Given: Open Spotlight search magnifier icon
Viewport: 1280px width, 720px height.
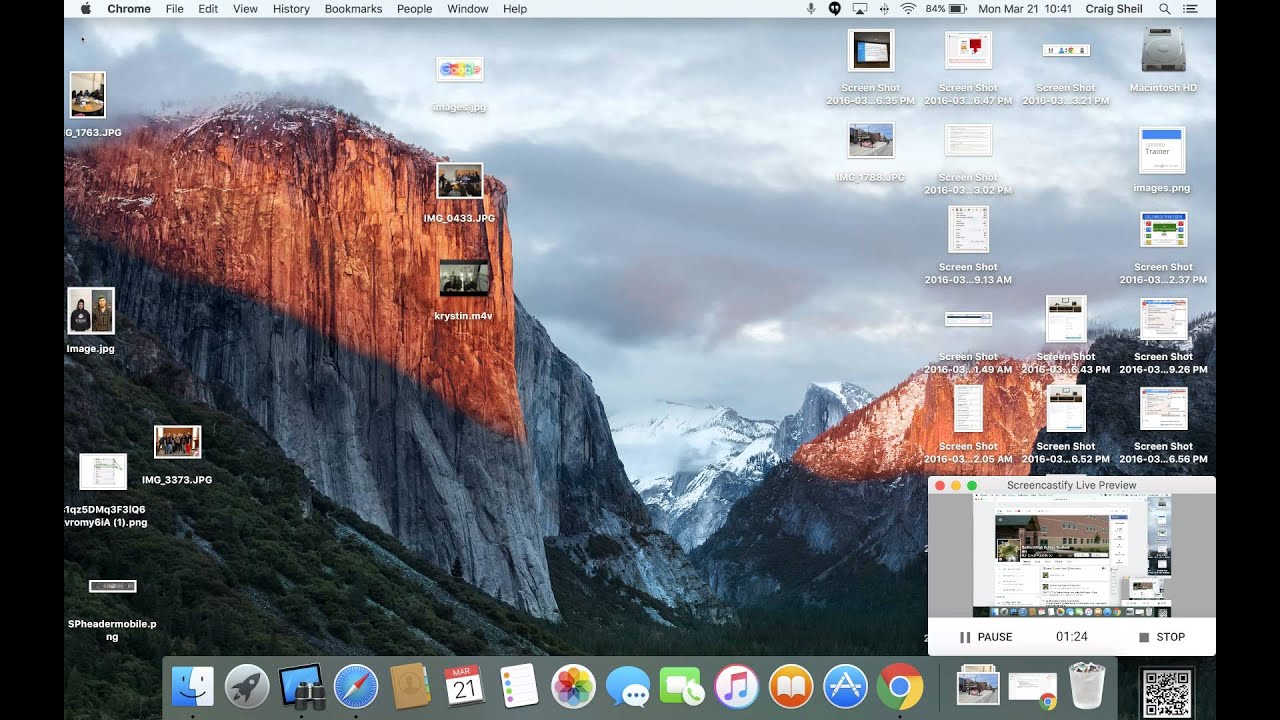Looking at the screenshot, I should click(1164, 9).
